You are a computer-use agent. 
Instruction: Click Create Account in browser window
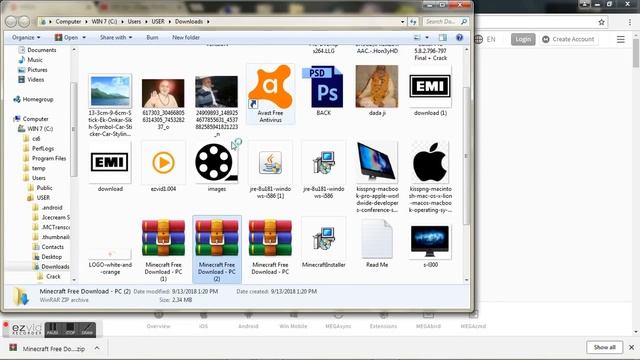click(568, 39)
